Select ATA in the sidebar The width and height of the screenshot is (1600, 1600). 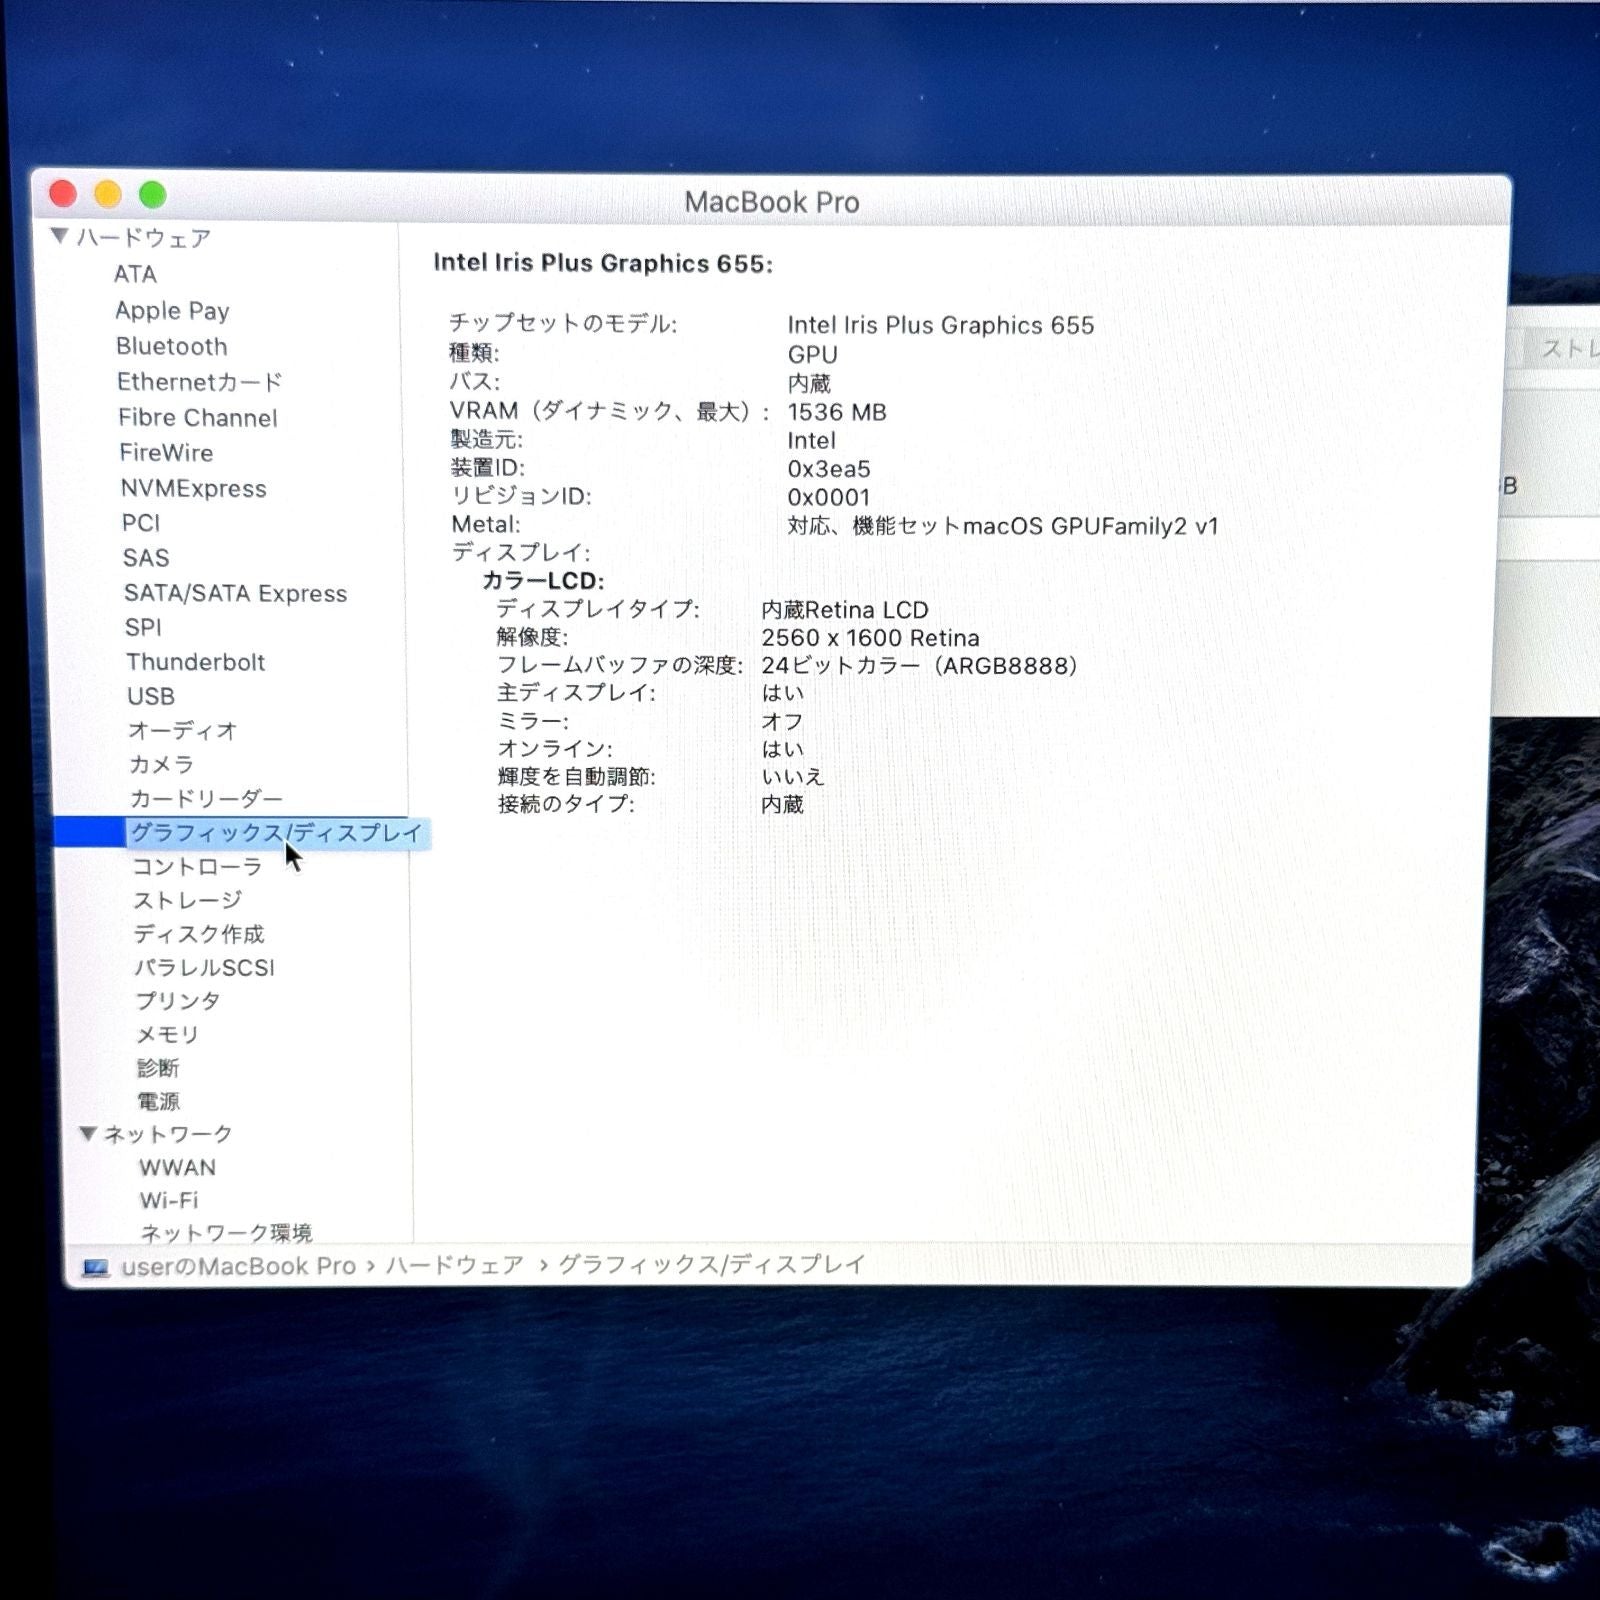tap(135, 274)
